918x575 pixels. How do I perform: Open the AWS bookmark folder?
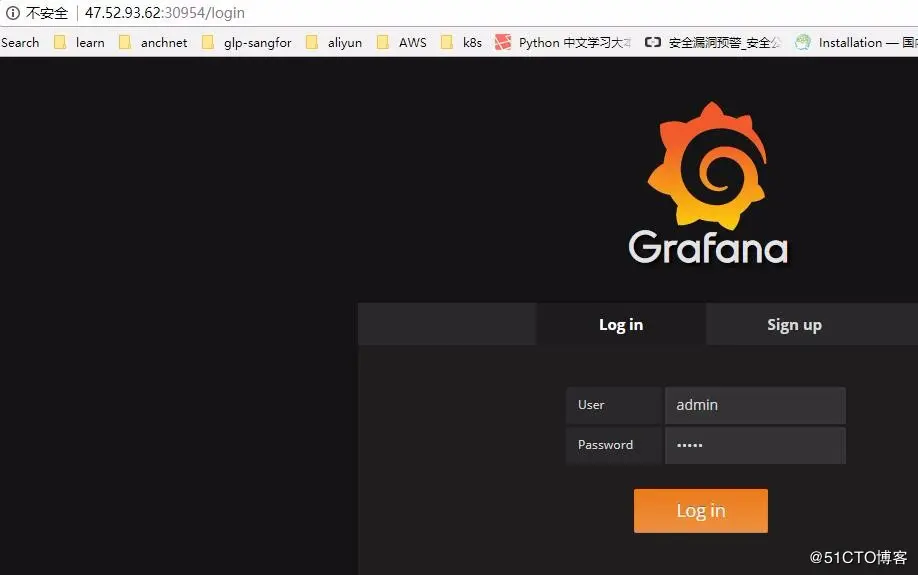(x=402, y=42)
